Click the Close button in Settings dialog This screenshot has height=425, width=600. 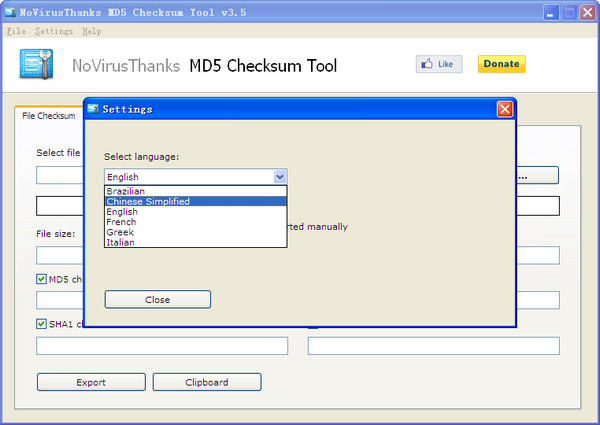[158, 300]
